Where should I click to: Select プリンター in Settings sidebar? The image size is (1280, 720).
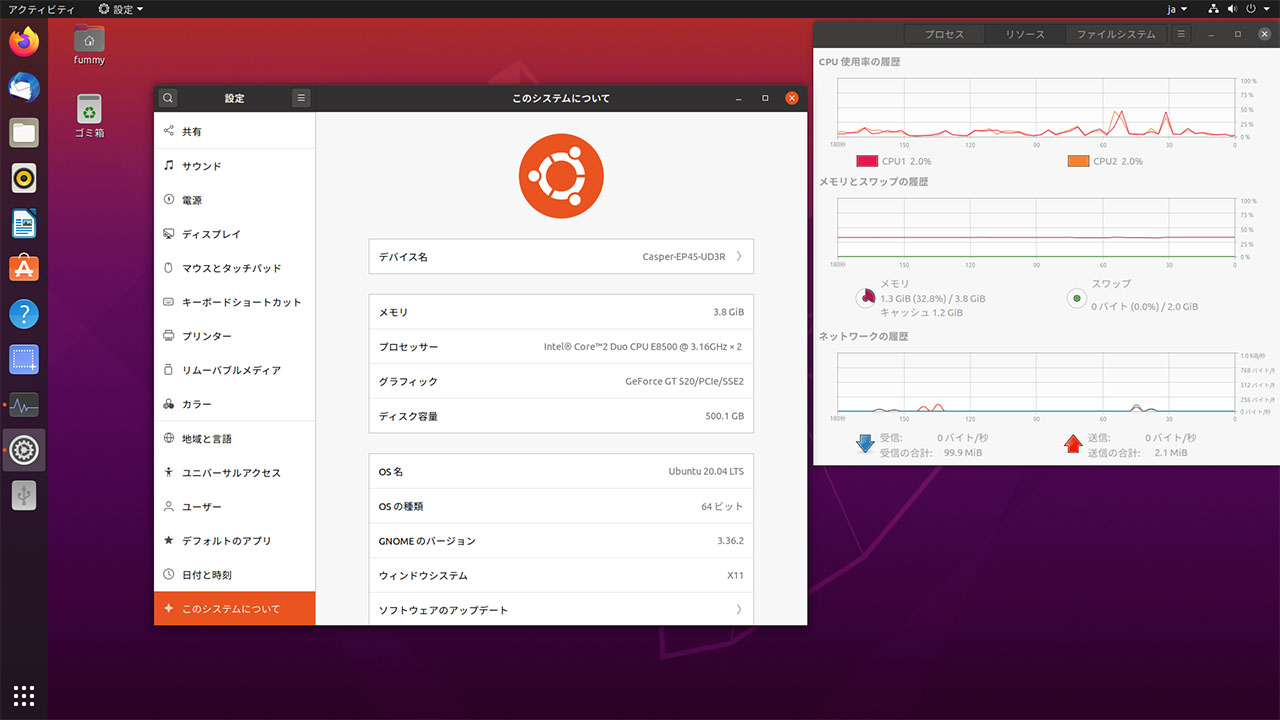click(x=235, y=336)
